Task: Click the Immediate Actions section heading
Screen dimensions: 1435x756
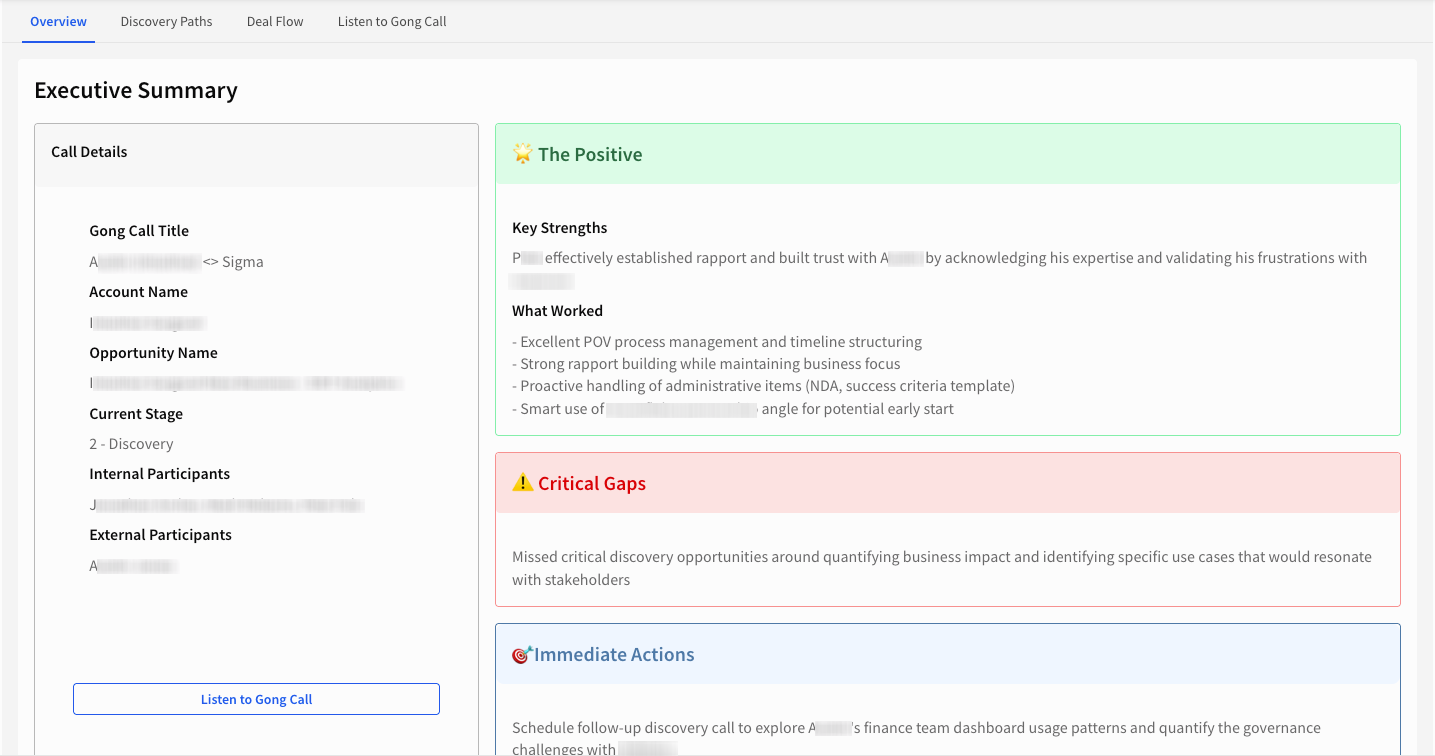Action: point(614,655)
